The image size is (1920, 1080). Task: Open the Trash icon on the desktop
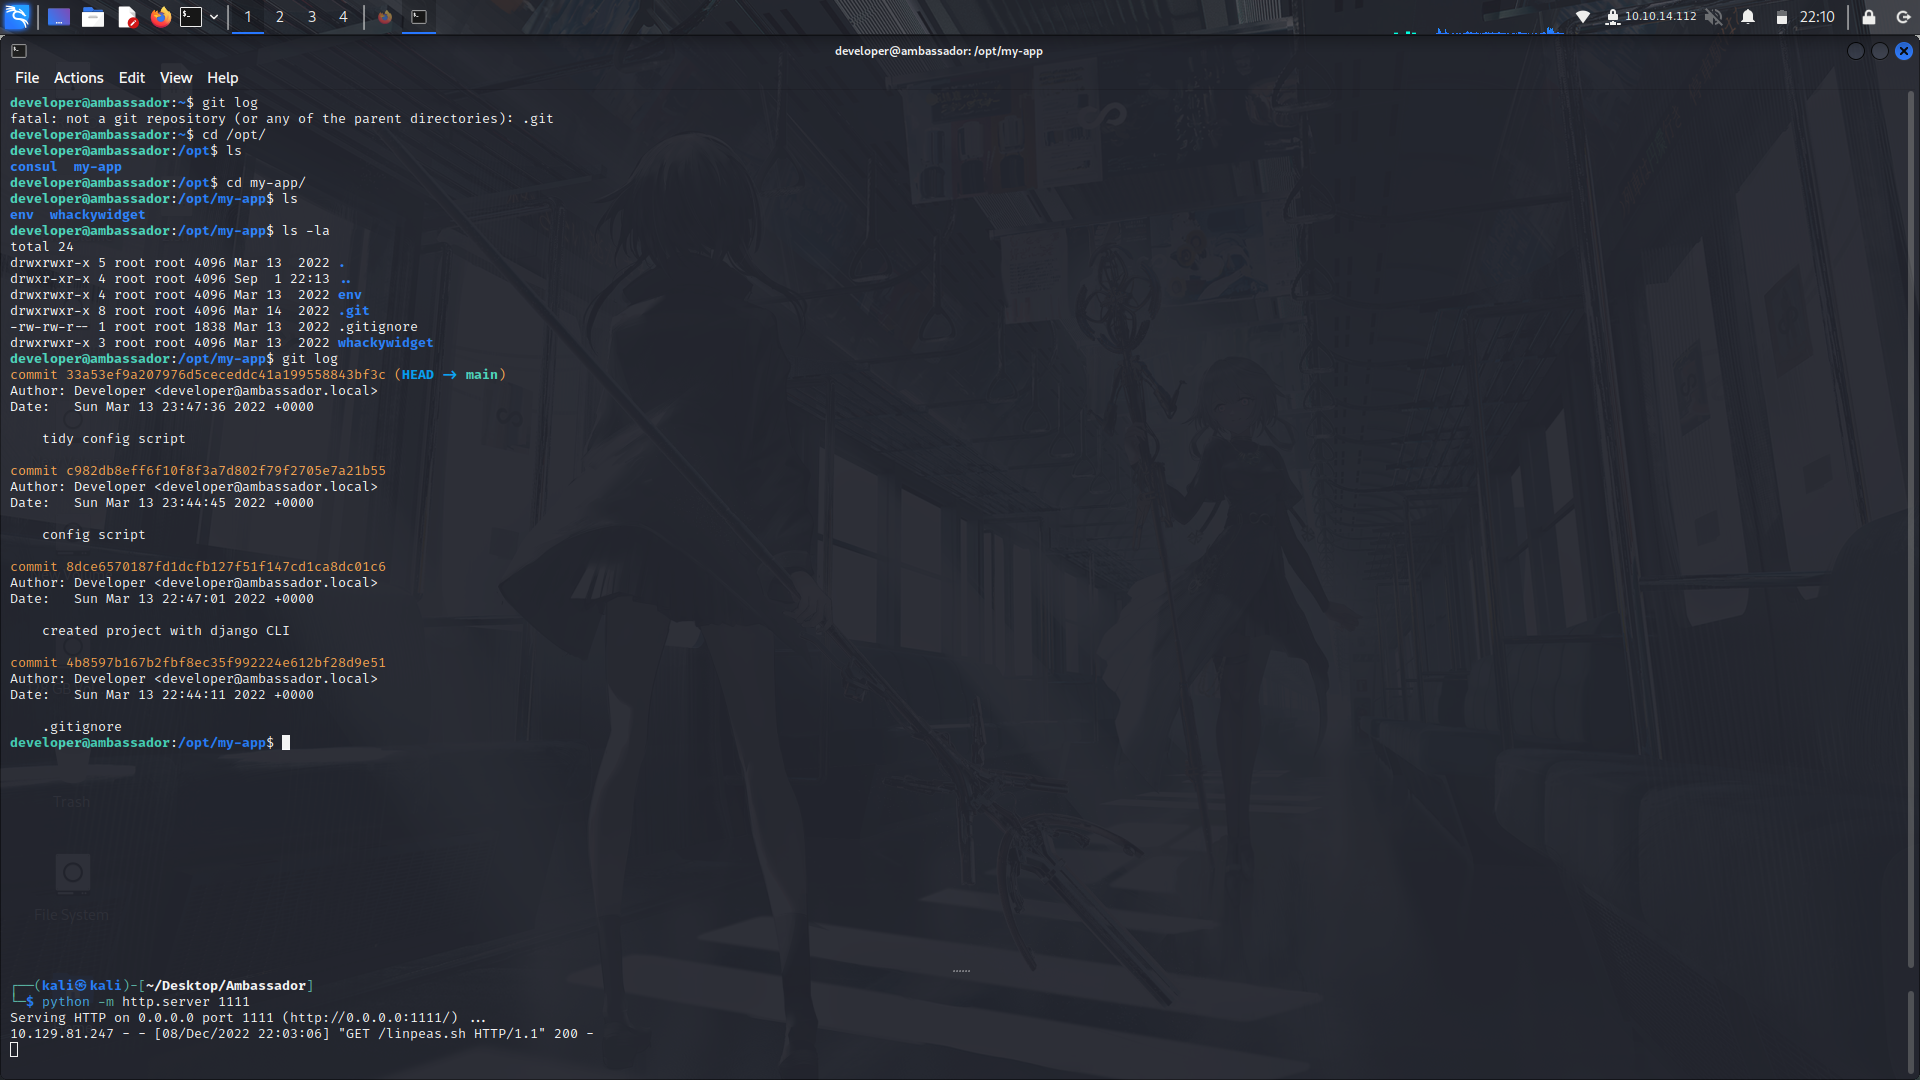[x=71, y=775]
